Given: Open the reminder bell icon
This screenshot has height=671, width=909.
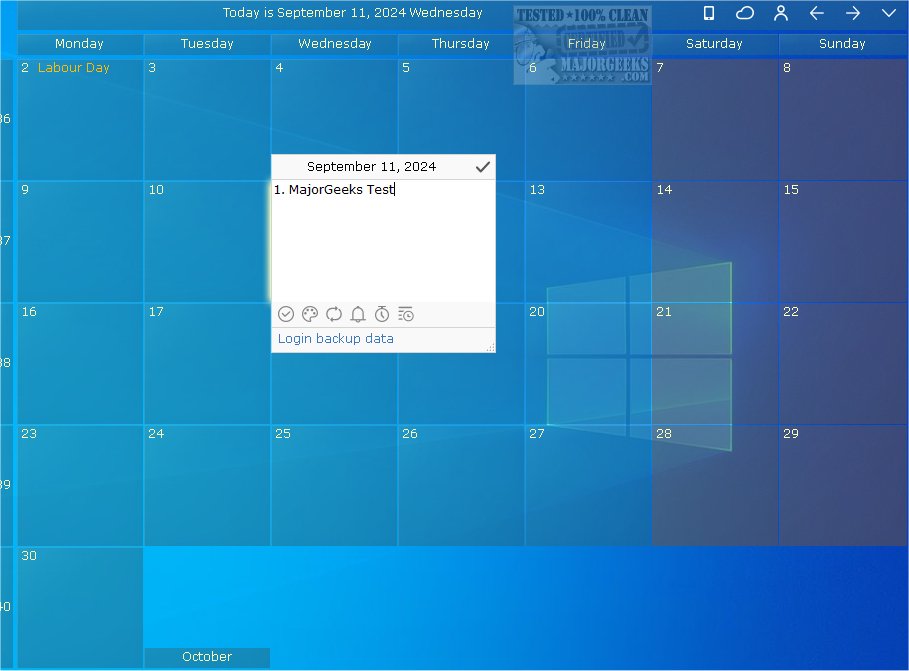Looking at the screenshot, I should tap(358, 314).
